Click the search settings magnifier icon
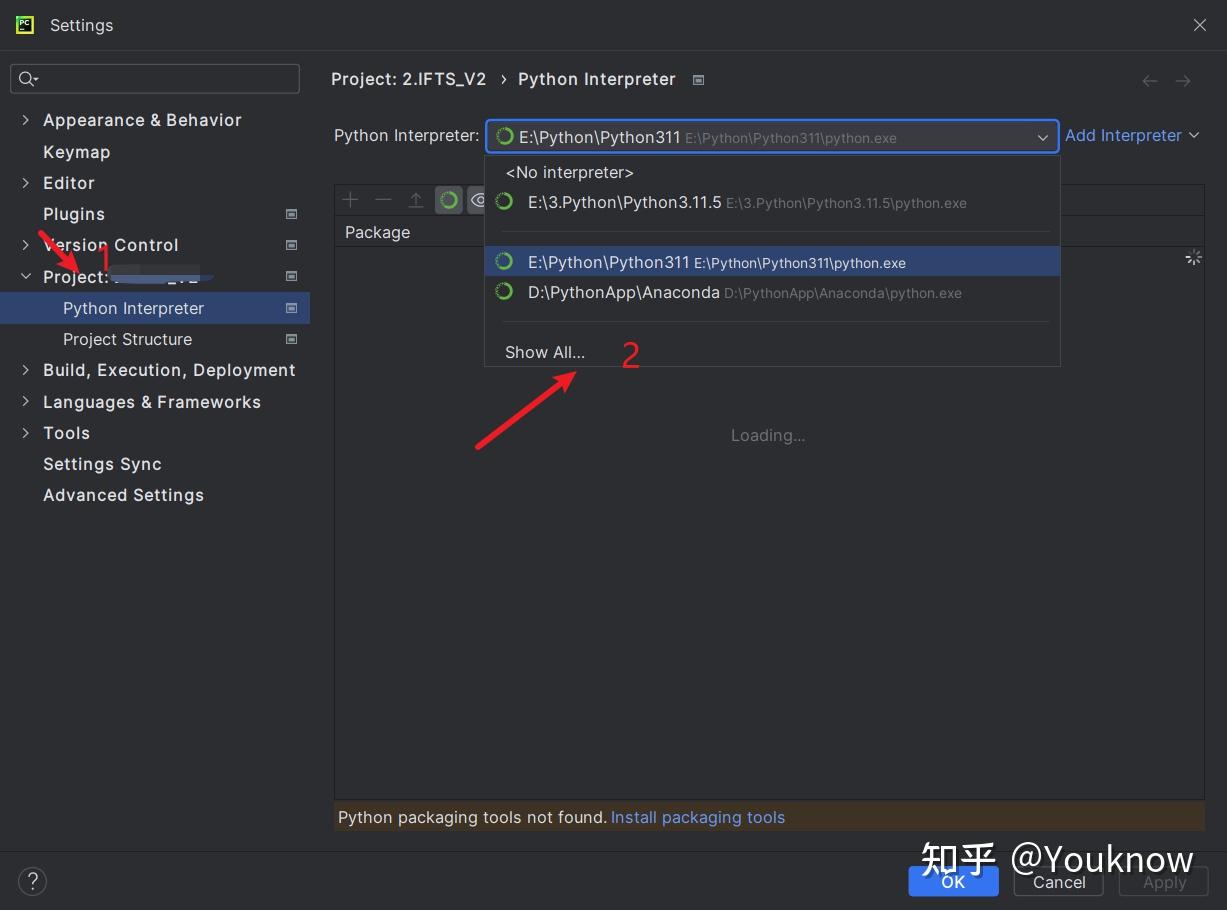The width and height of the screenshot is (1227, 910). tap(27, 79)
